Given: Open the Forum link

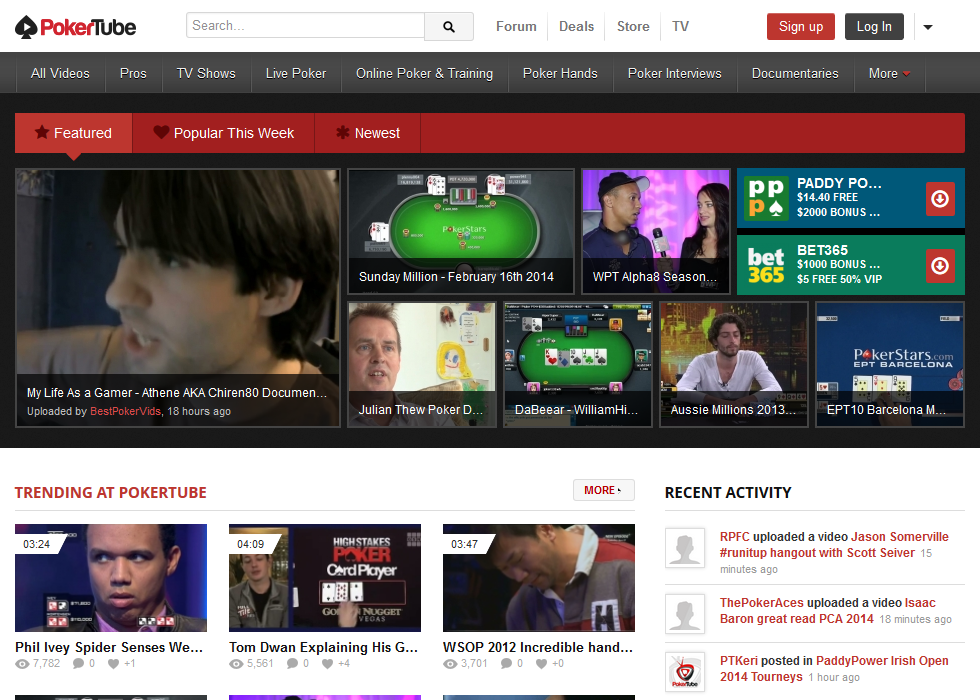Looking at the screenshot, I should (x=516, y=26).
